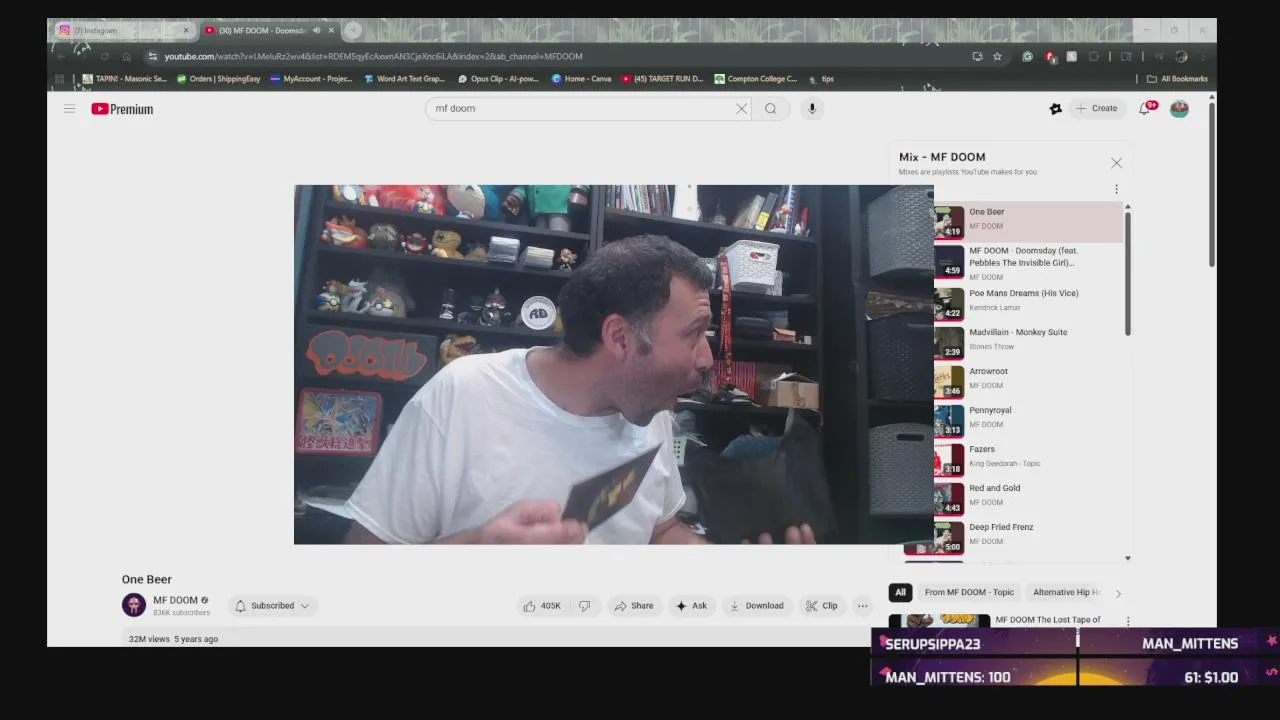The width and height of the screenshot is (1280, 720).
Task: Open MF DOOM The Lost Tape recommendation
Action: [1047, 620]
